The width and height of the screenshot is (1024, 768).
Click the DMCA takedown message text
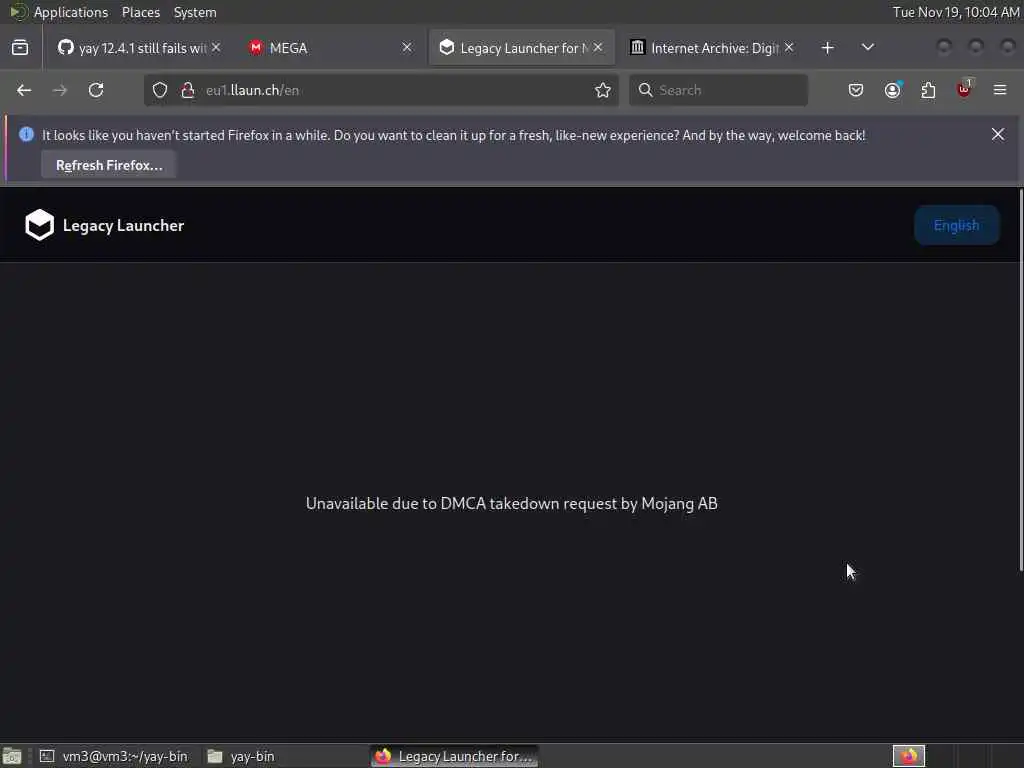click(511, 504)
